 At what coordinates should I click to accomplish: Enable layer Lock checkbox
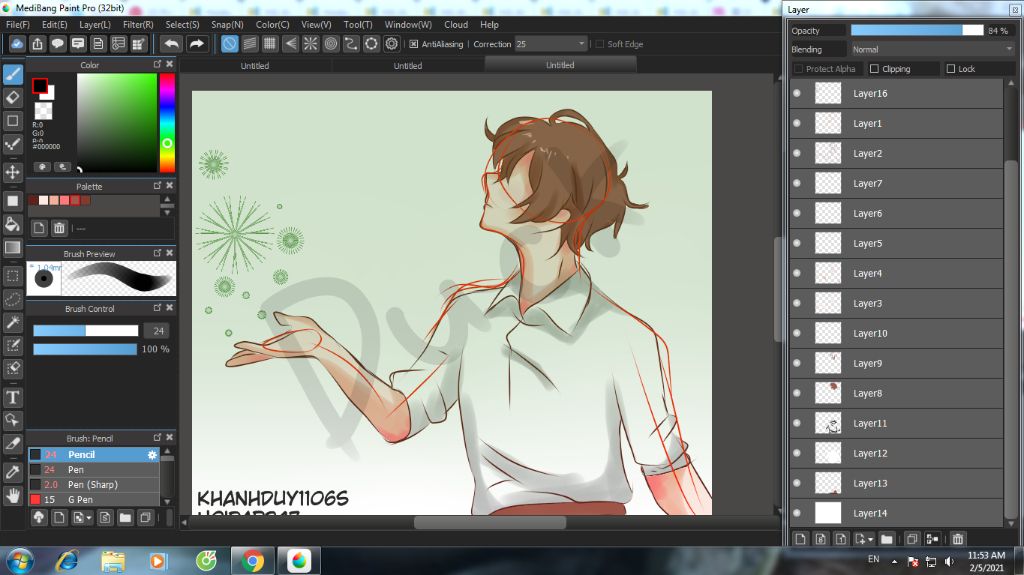(x=951, y=69)
